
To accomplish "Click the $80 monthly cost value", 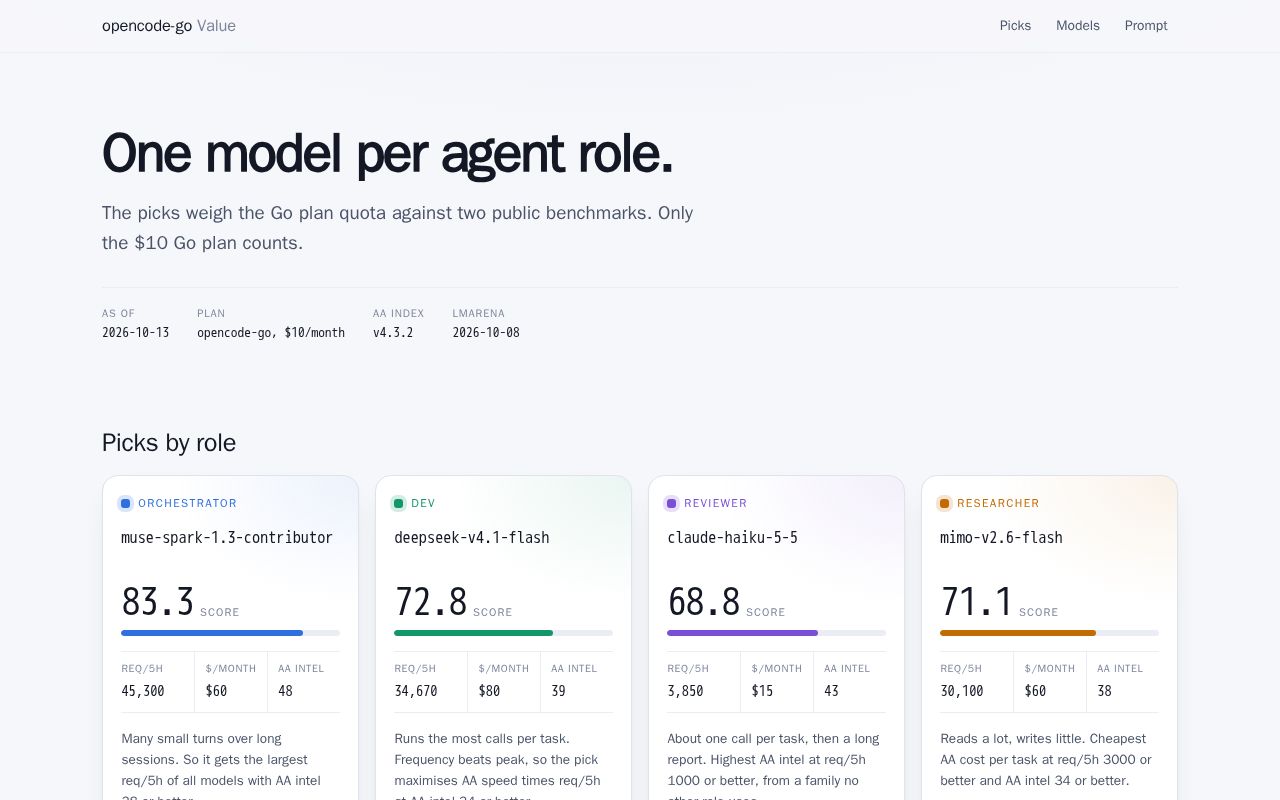I will pyautogui.click(x=490, y=691).
